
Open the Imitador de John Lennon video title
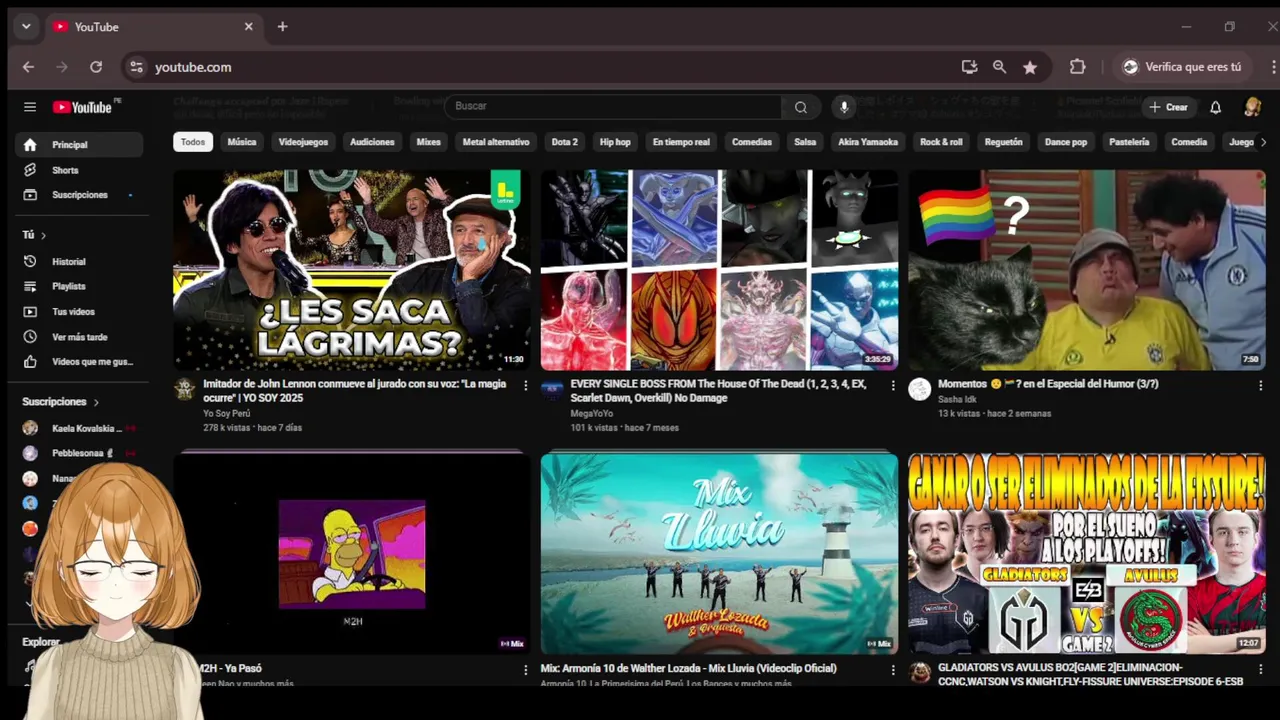point(355,391)
